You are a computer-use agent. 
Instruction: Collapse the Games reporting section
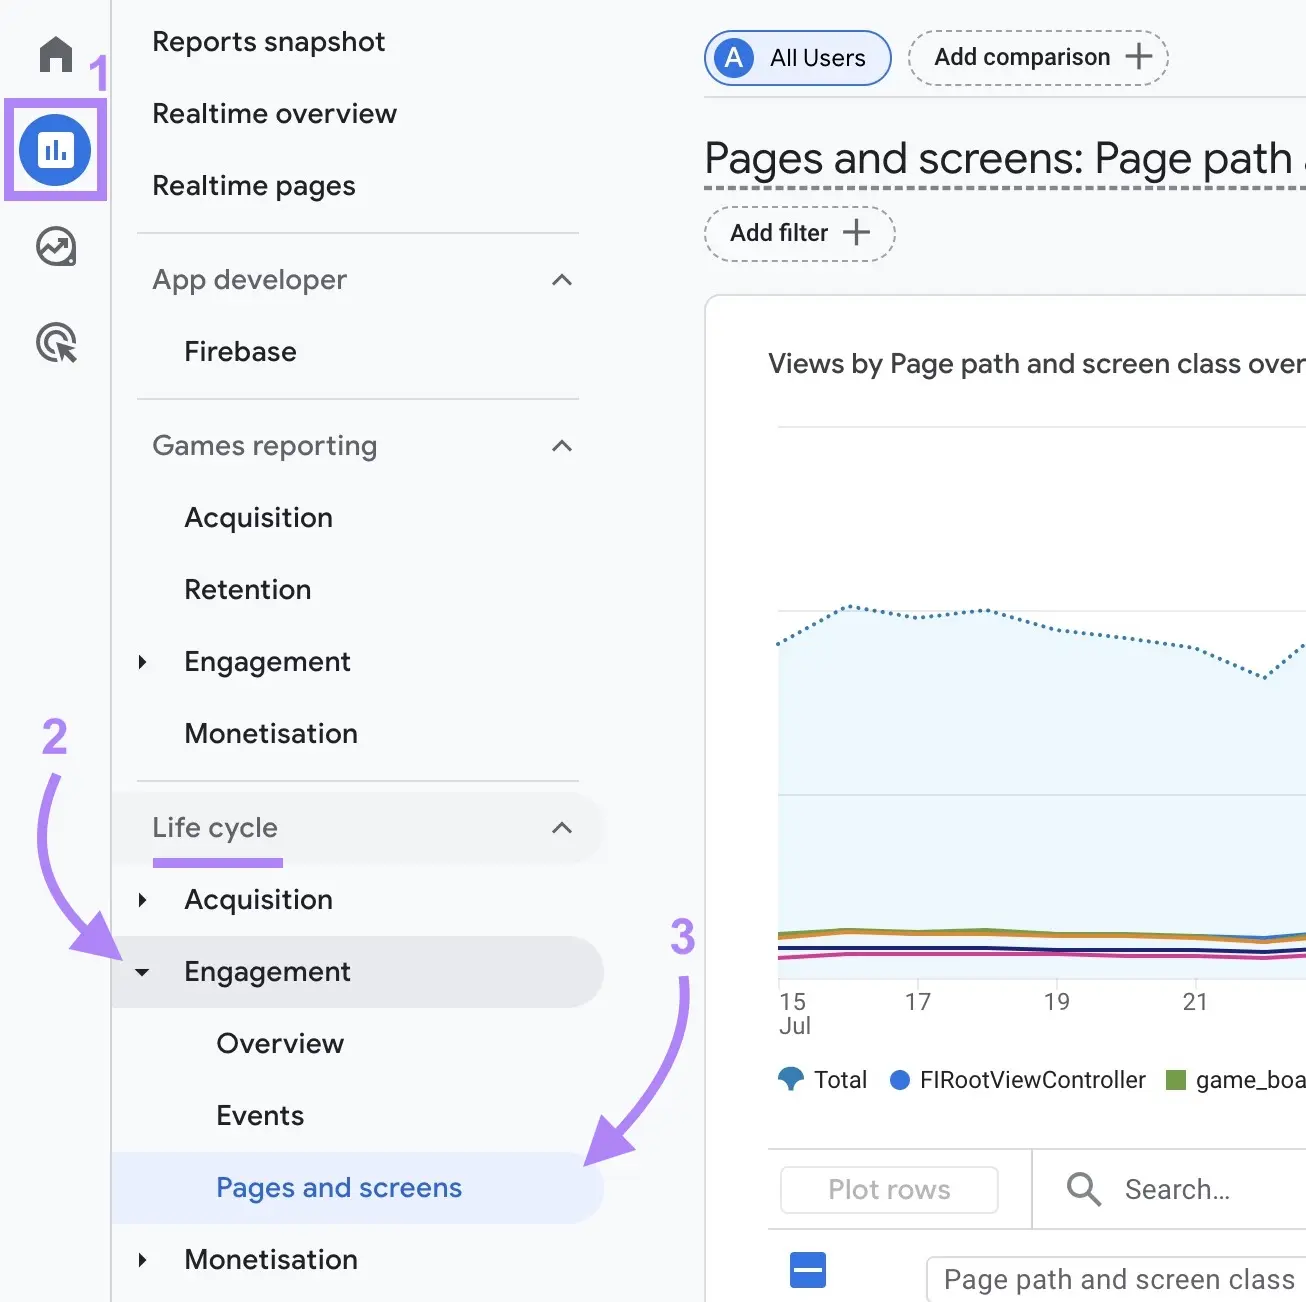[562, 446]
